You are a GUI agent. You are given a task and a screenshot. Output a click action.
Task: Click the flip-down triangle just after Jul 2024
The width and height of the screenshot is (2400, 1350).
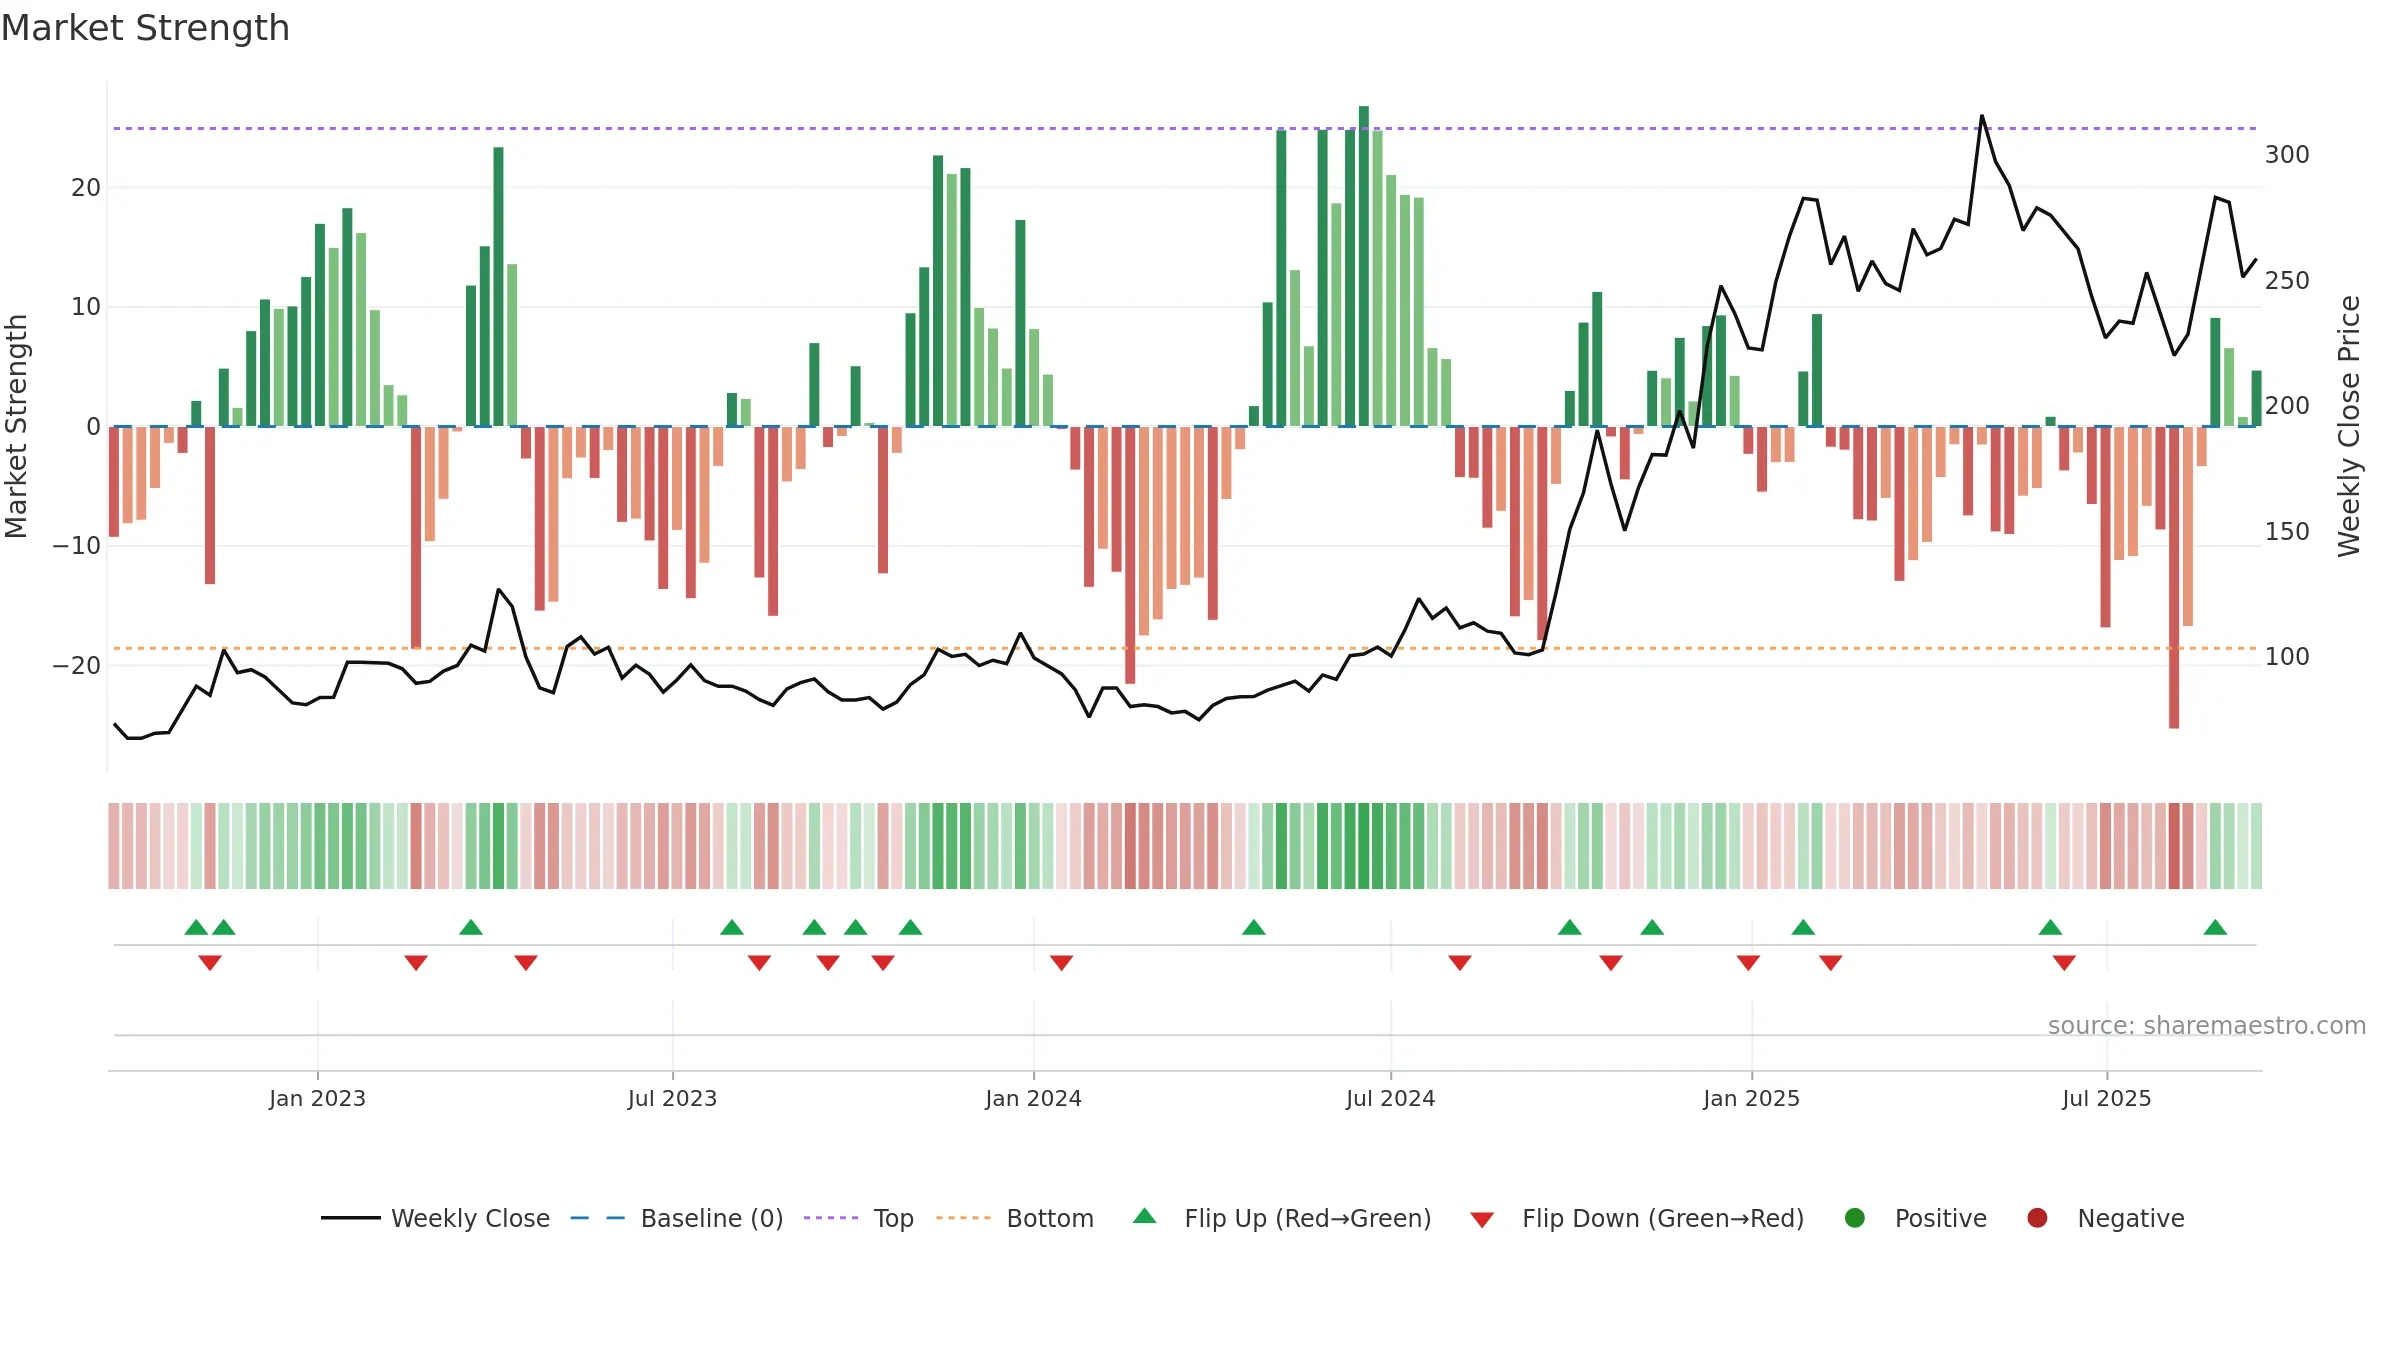point(1460,962)
